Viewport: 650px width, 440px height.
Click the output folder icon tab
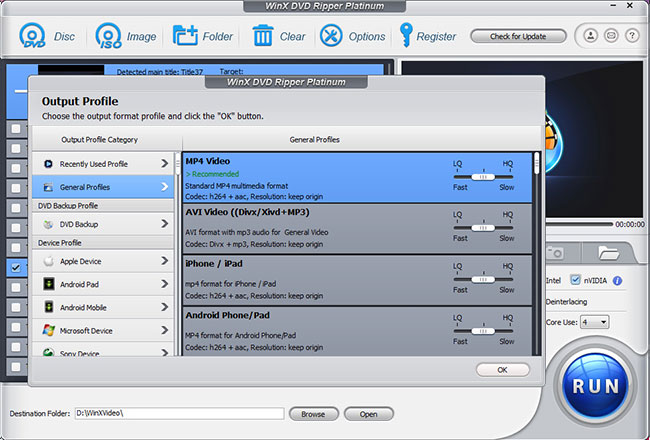pyautogui.click(x=608, y=253)
